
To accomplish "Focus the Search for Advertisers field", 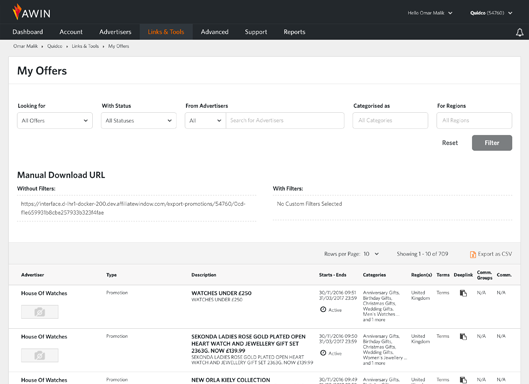I will click(x=285, y=120).
